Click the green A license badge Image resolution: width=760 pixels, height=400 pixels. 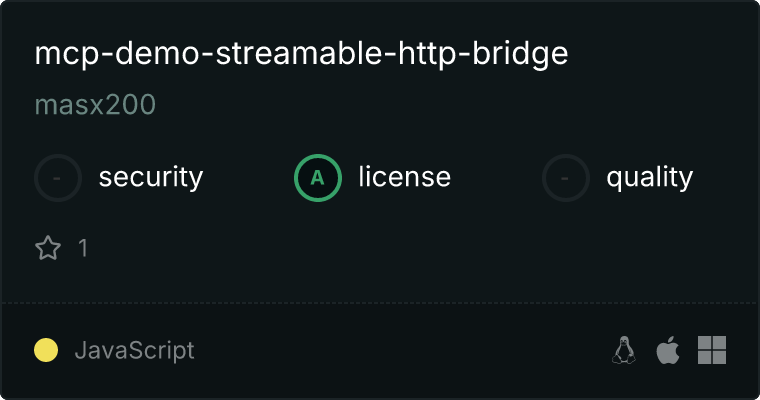pos(318,178)
